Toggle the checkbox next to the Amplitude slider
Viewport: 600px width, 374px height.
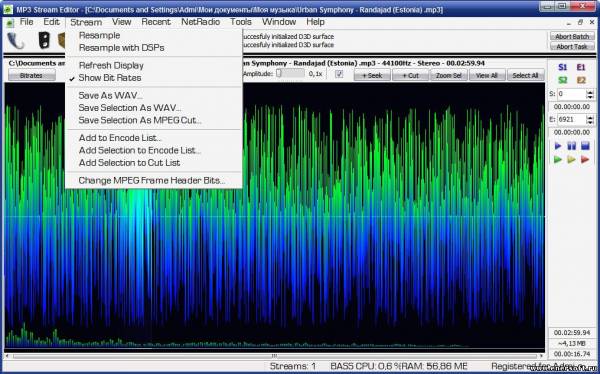339,74
